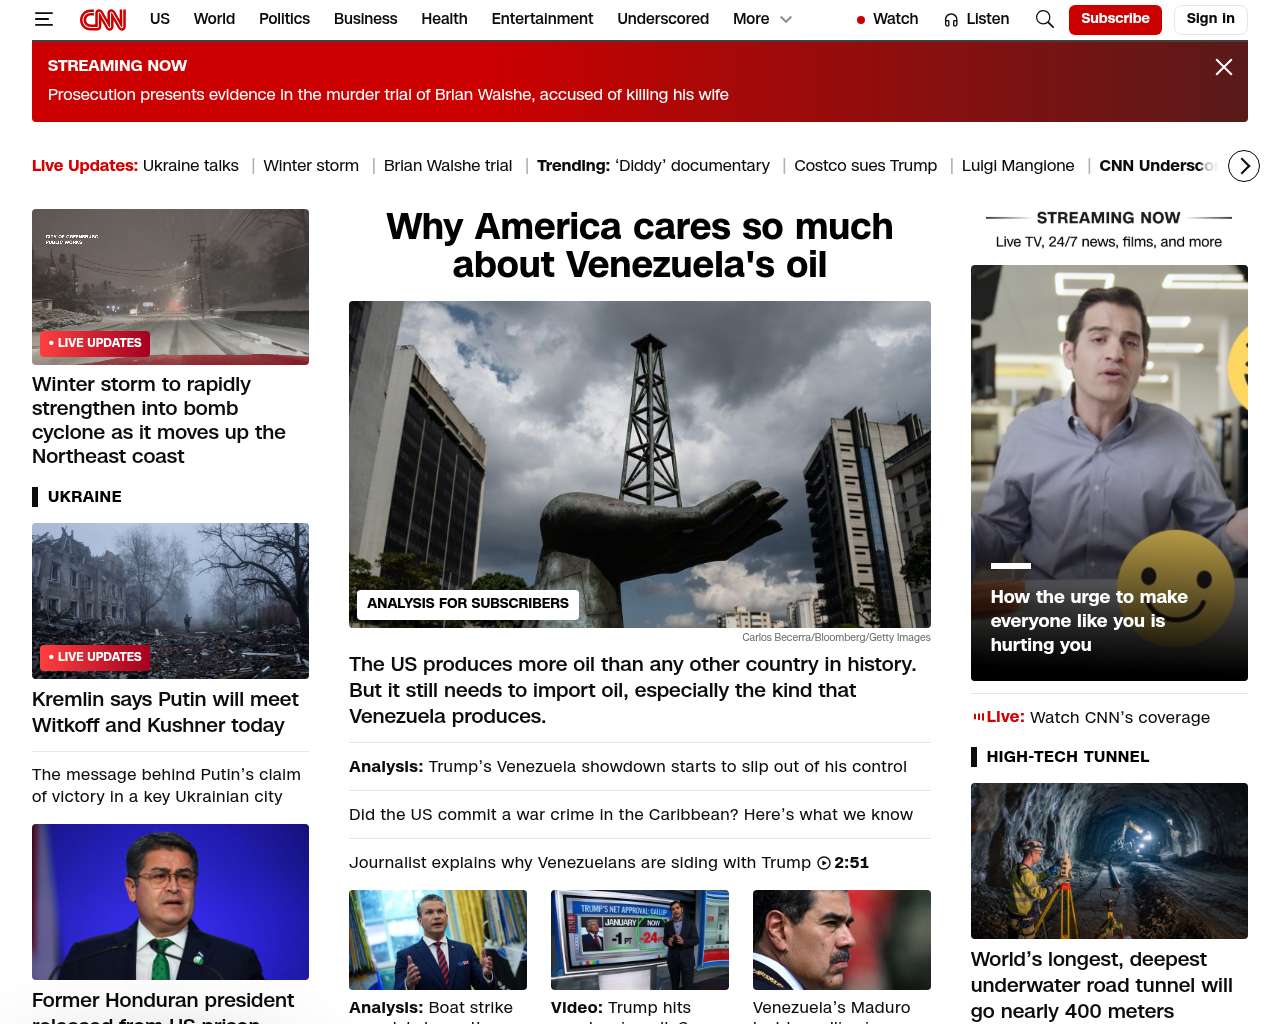
Task: Click the Analysis for Subscribers badge
Action: [467, 604]
